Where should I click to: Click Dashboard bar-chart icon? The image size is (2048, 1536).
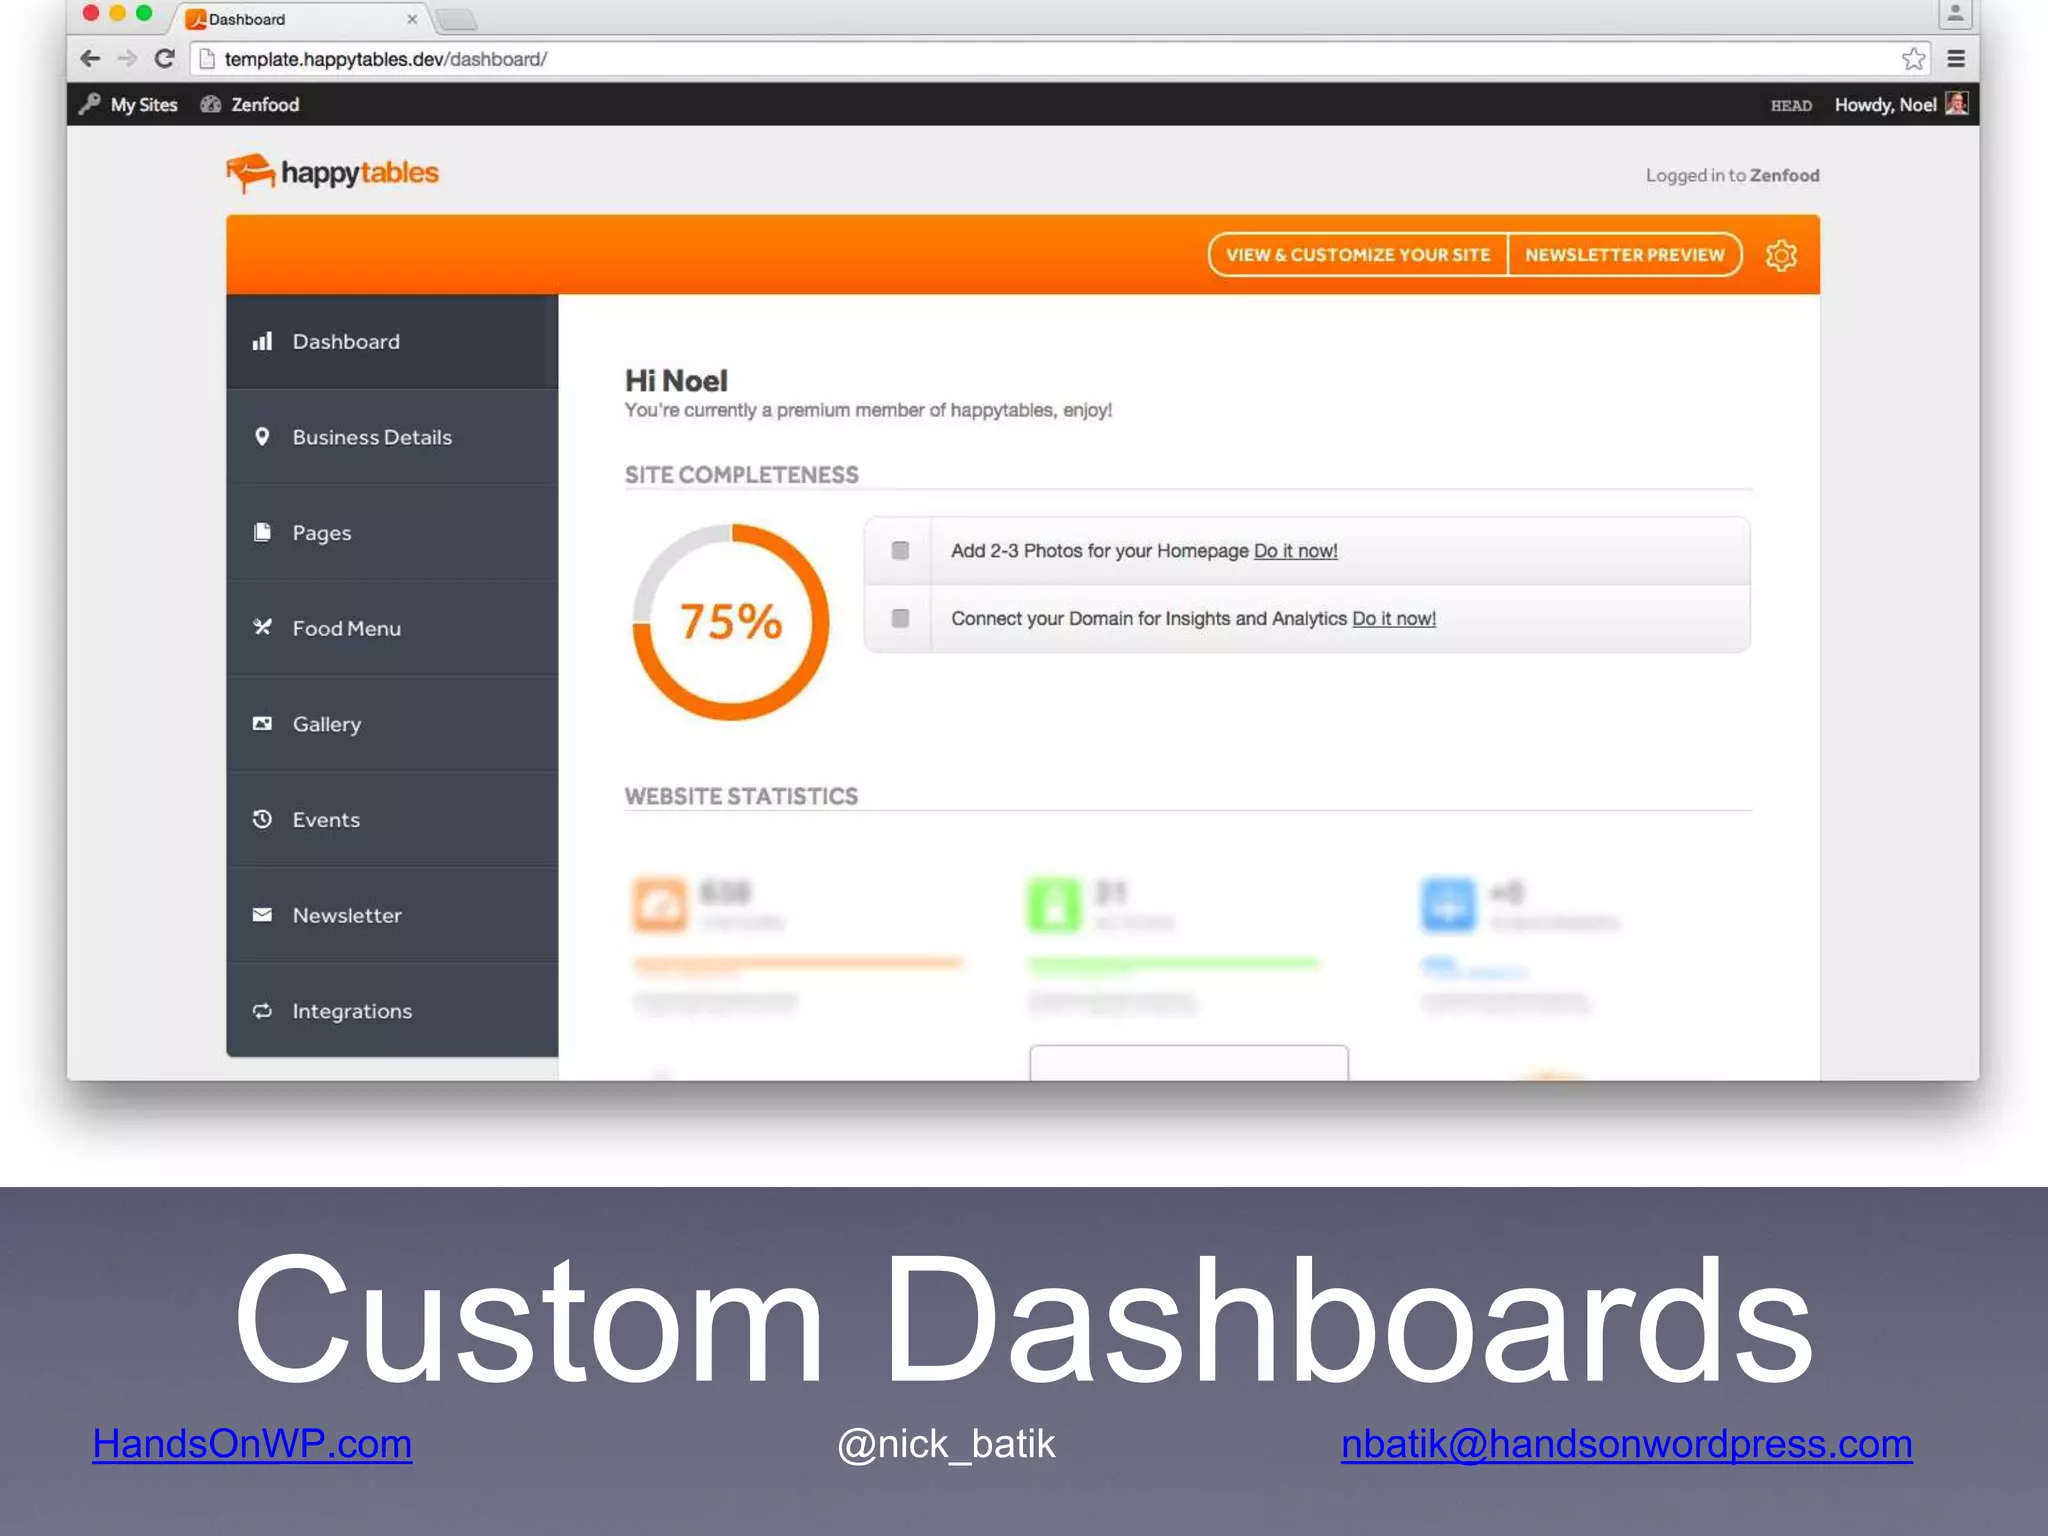point(262,341)
